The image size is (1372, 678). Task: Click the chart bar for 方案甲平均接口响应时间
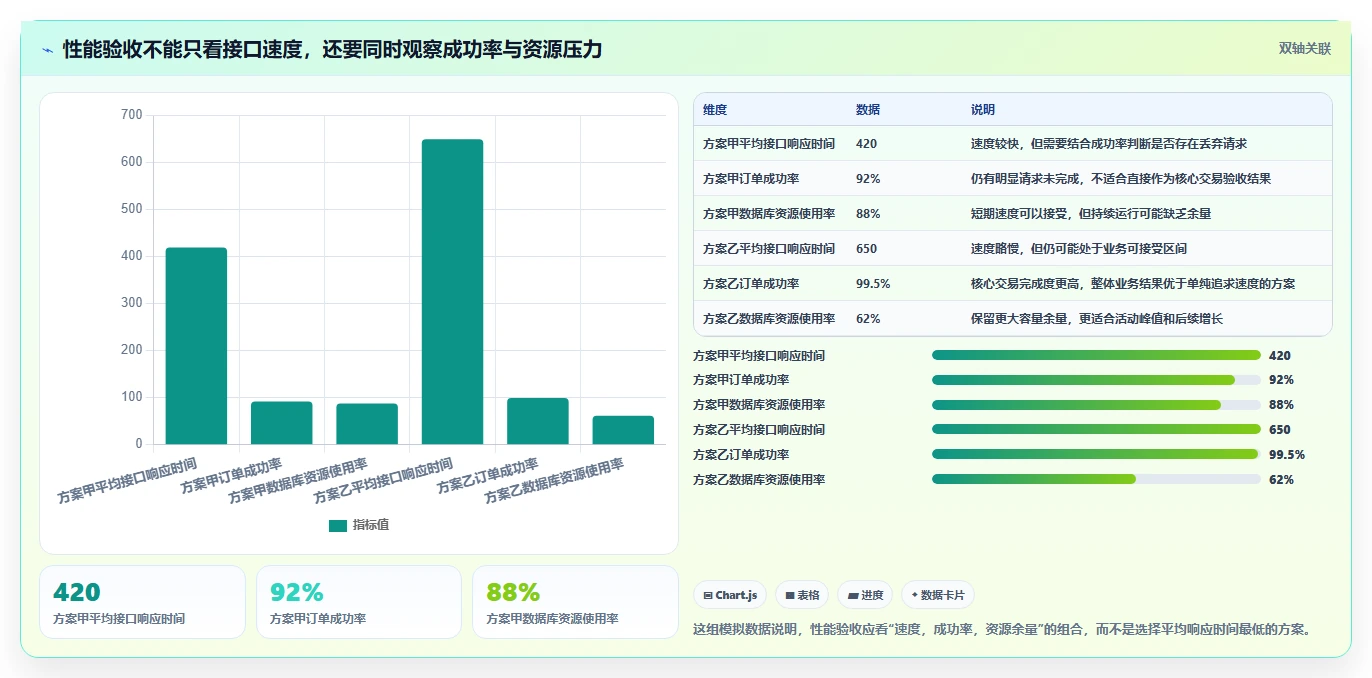point(196,346)
